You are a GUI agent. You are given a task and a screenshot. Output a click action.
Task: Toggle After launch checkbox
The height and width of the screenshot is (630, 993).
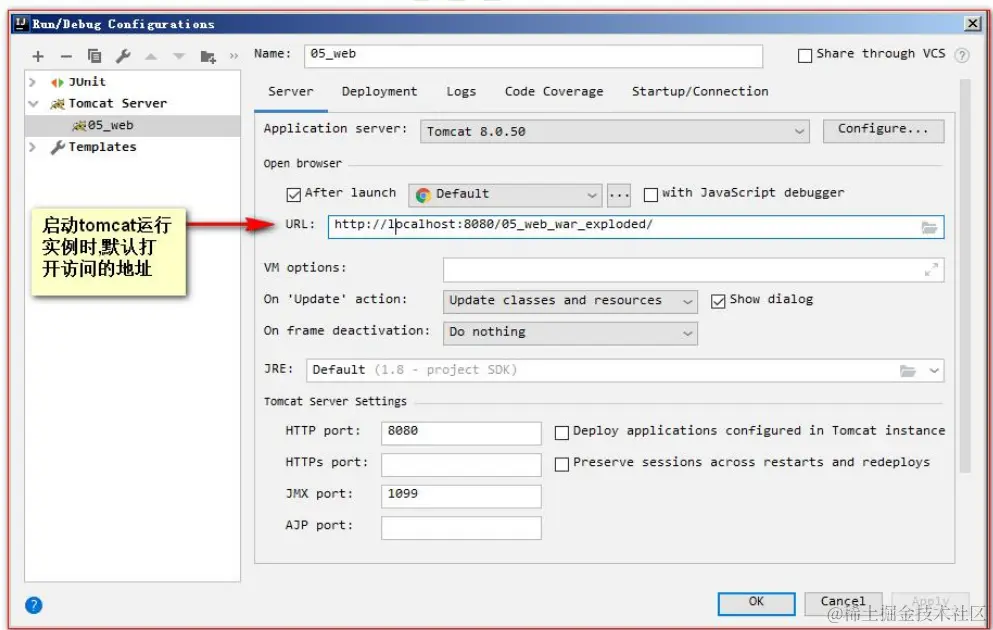point(293,194)
